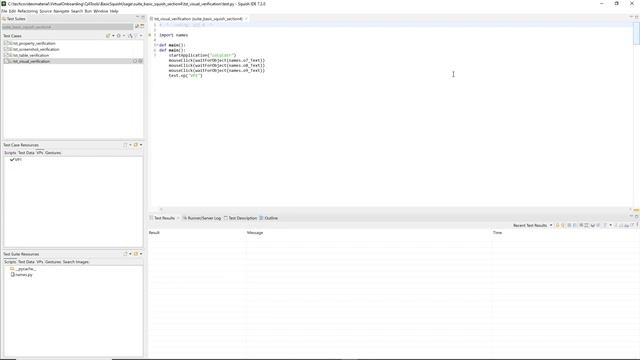The height and width of the screenshot is (360, 640).
Task: Minimize the Test Suites panel
Action: point(138,17)
